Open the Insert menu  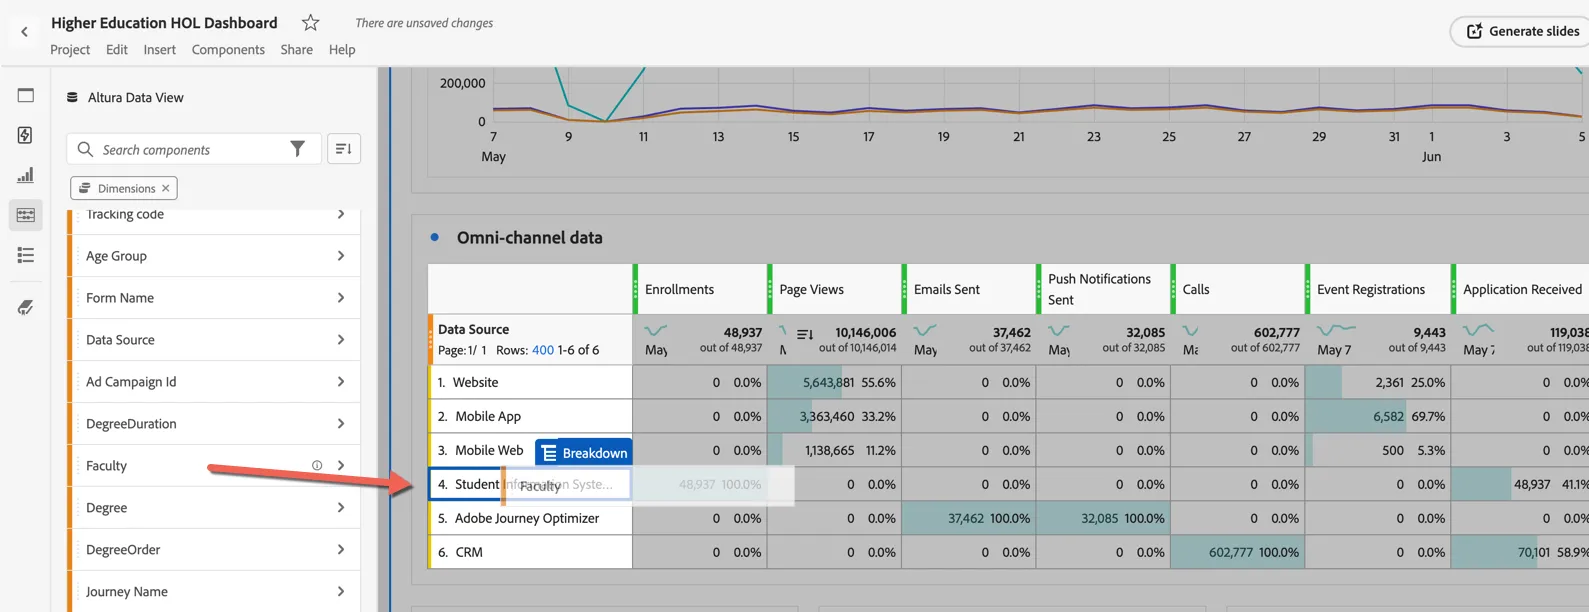(160, 50)
